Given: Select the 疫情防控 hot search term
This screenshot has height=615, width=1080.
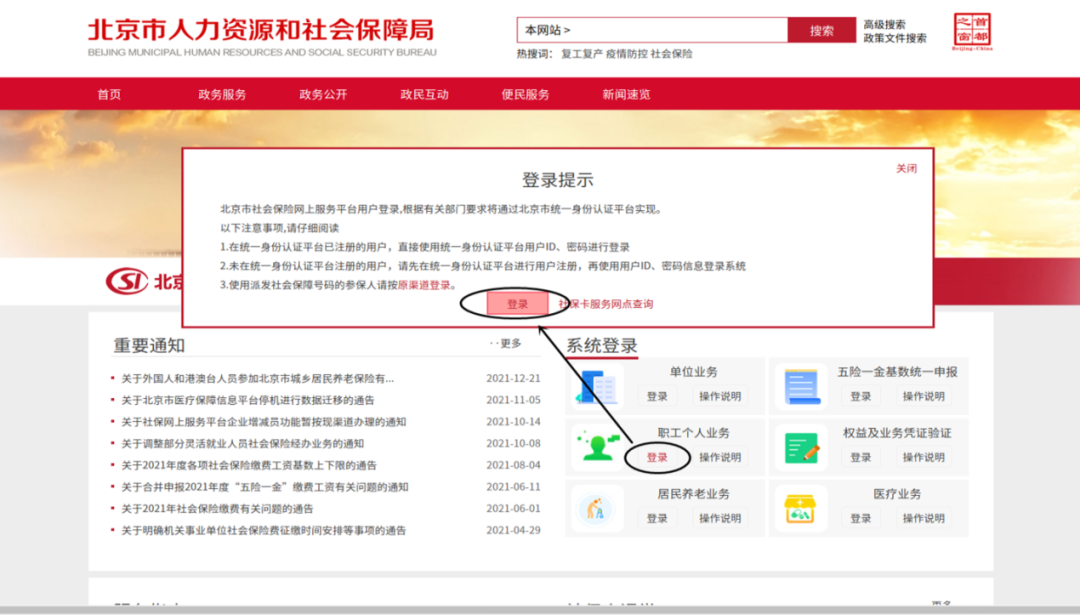Looking at the screenshot, I should click(x=627, y=54).
